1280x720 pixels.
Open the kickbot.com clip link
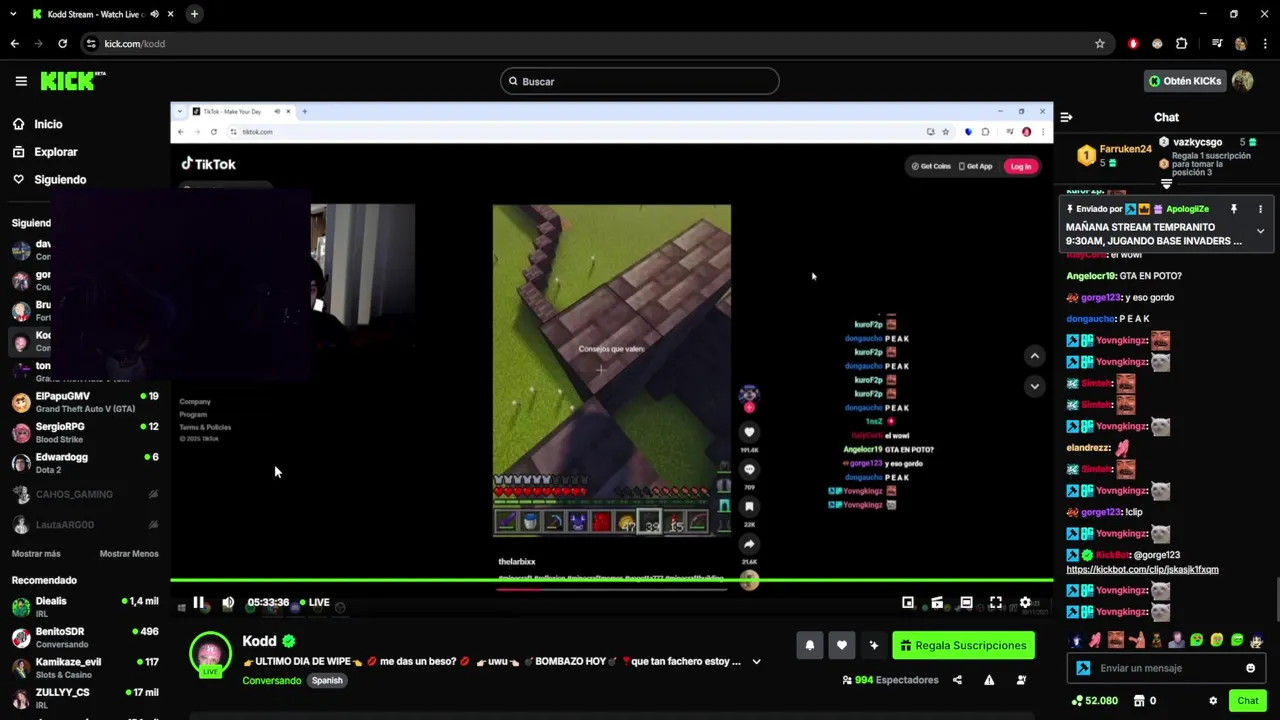tap(1142, 569)
